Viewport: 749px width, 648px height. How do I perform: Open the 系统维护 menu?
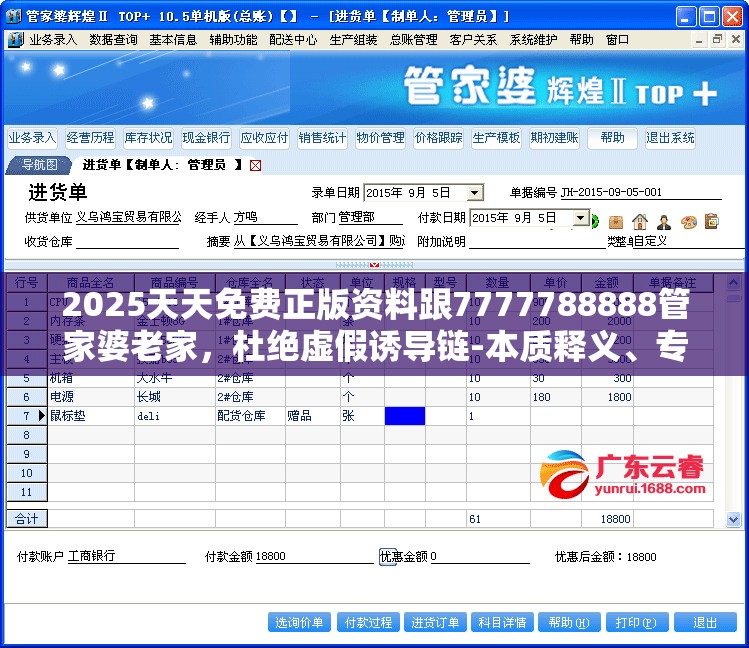[x=533, y=40]
